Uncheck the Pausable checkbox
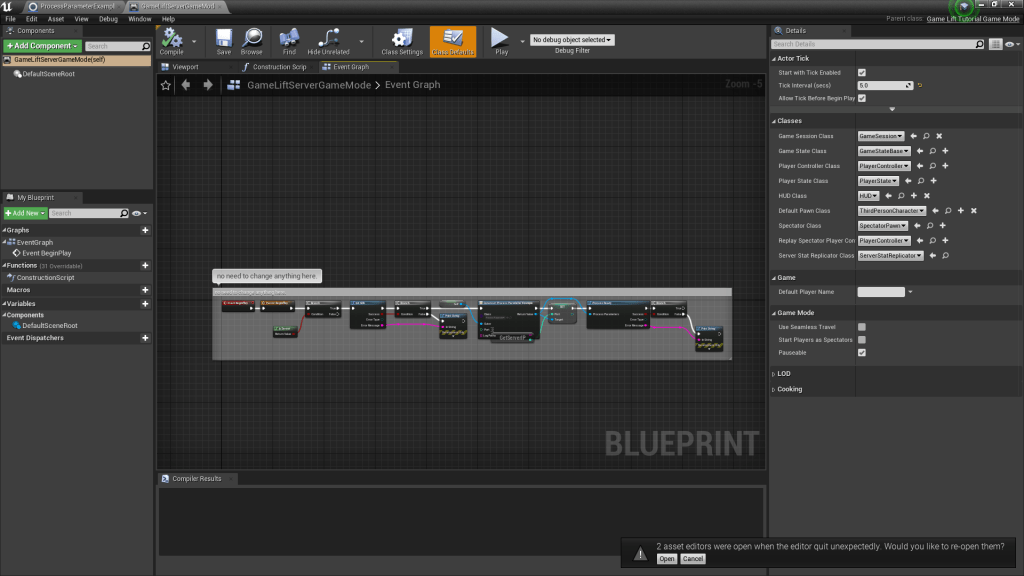 pyautogui.click(x=862, y=353)
